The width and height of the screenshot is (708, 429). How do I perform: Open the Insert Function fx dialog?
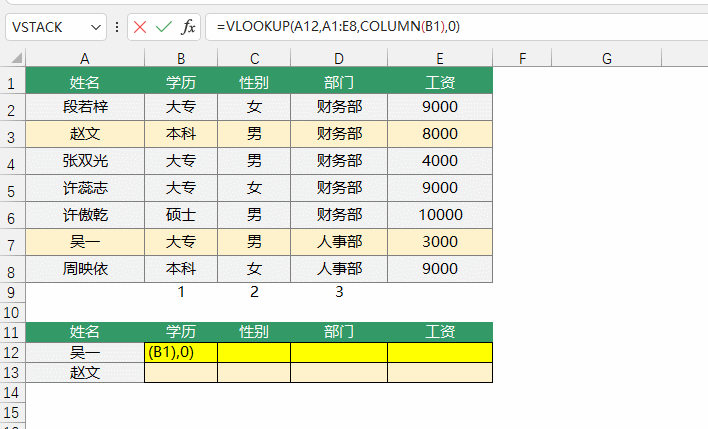point(188,27)
